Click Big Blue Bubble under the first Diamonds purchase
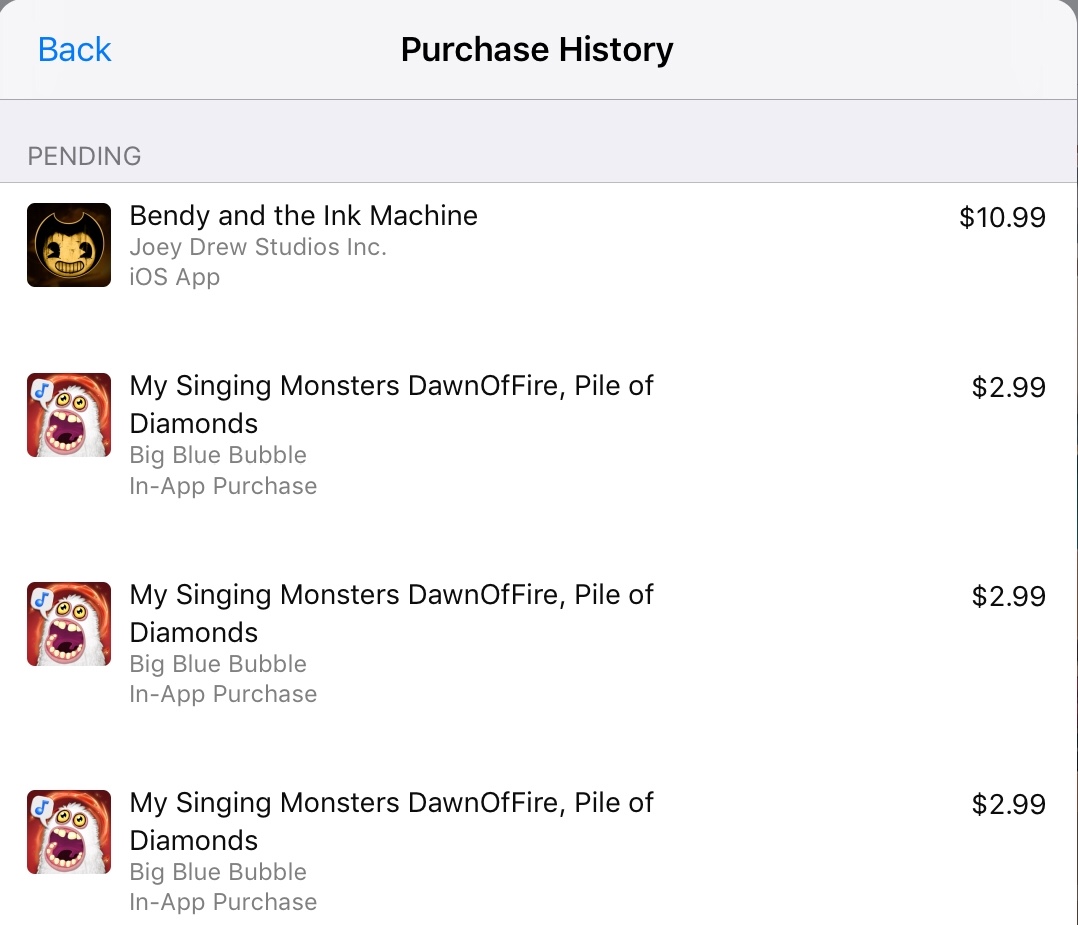Image resolution: width=1078 pixels, height=925 pixels. click(218, 455)
